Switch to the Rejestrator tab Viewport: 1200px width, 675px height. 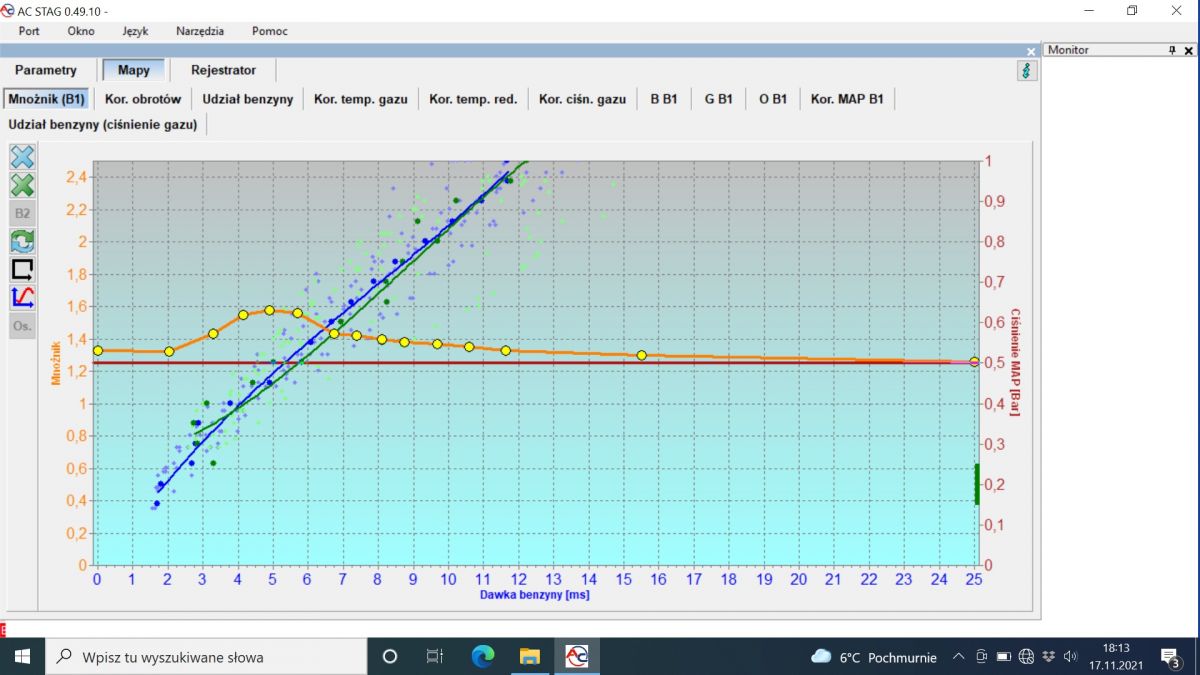pyautogui.click(x=223, y=70)
